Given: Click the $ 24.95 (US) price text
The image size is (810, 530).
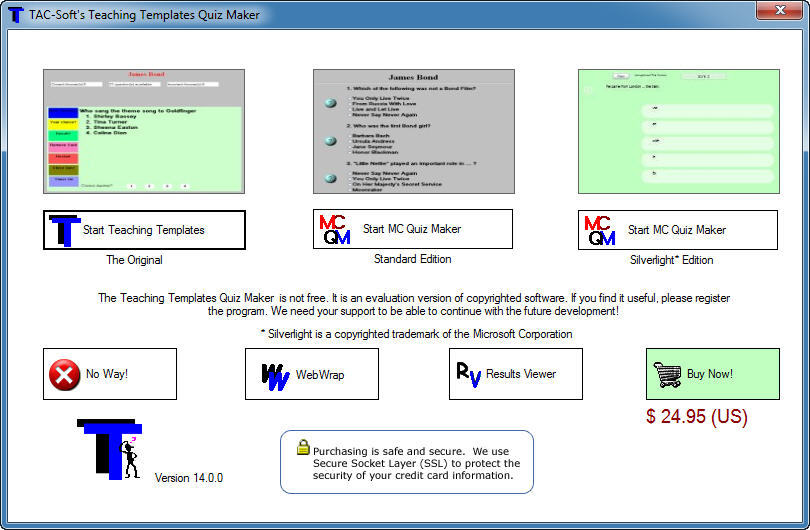Looking at the screenshot, I should coord(697,416).
